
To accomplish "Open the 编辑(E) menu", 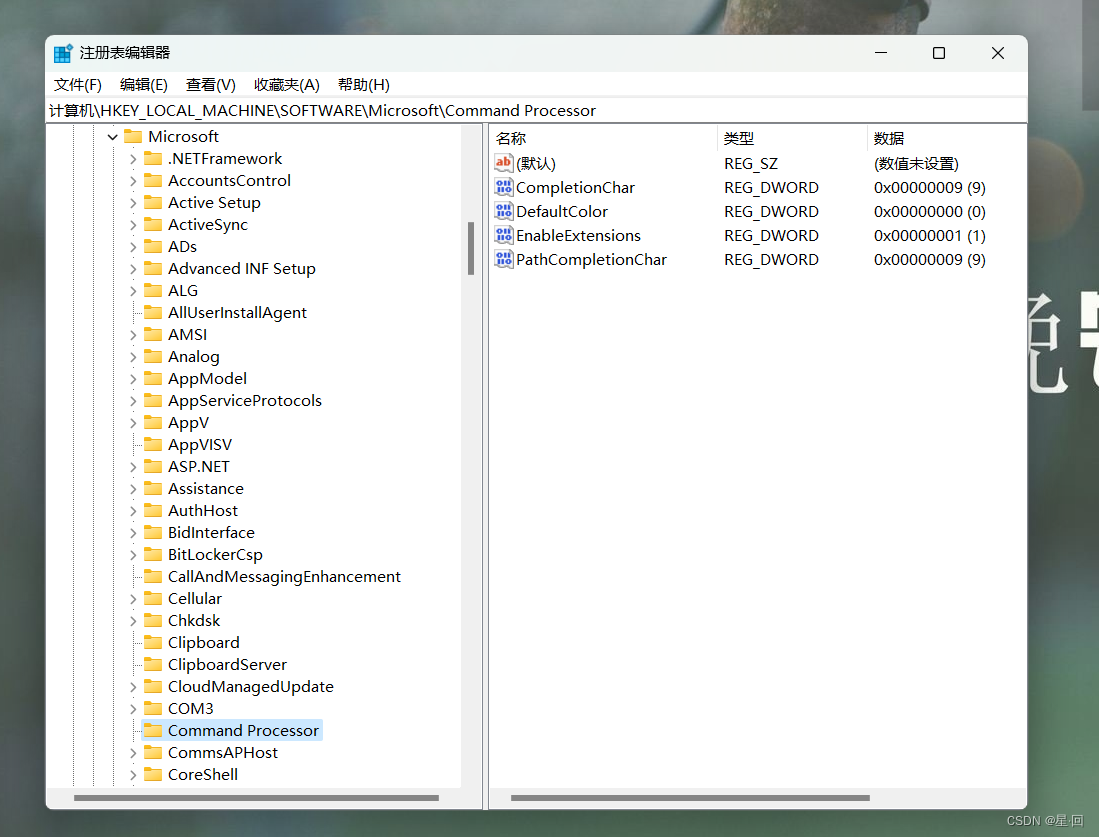I will [144, 85].
